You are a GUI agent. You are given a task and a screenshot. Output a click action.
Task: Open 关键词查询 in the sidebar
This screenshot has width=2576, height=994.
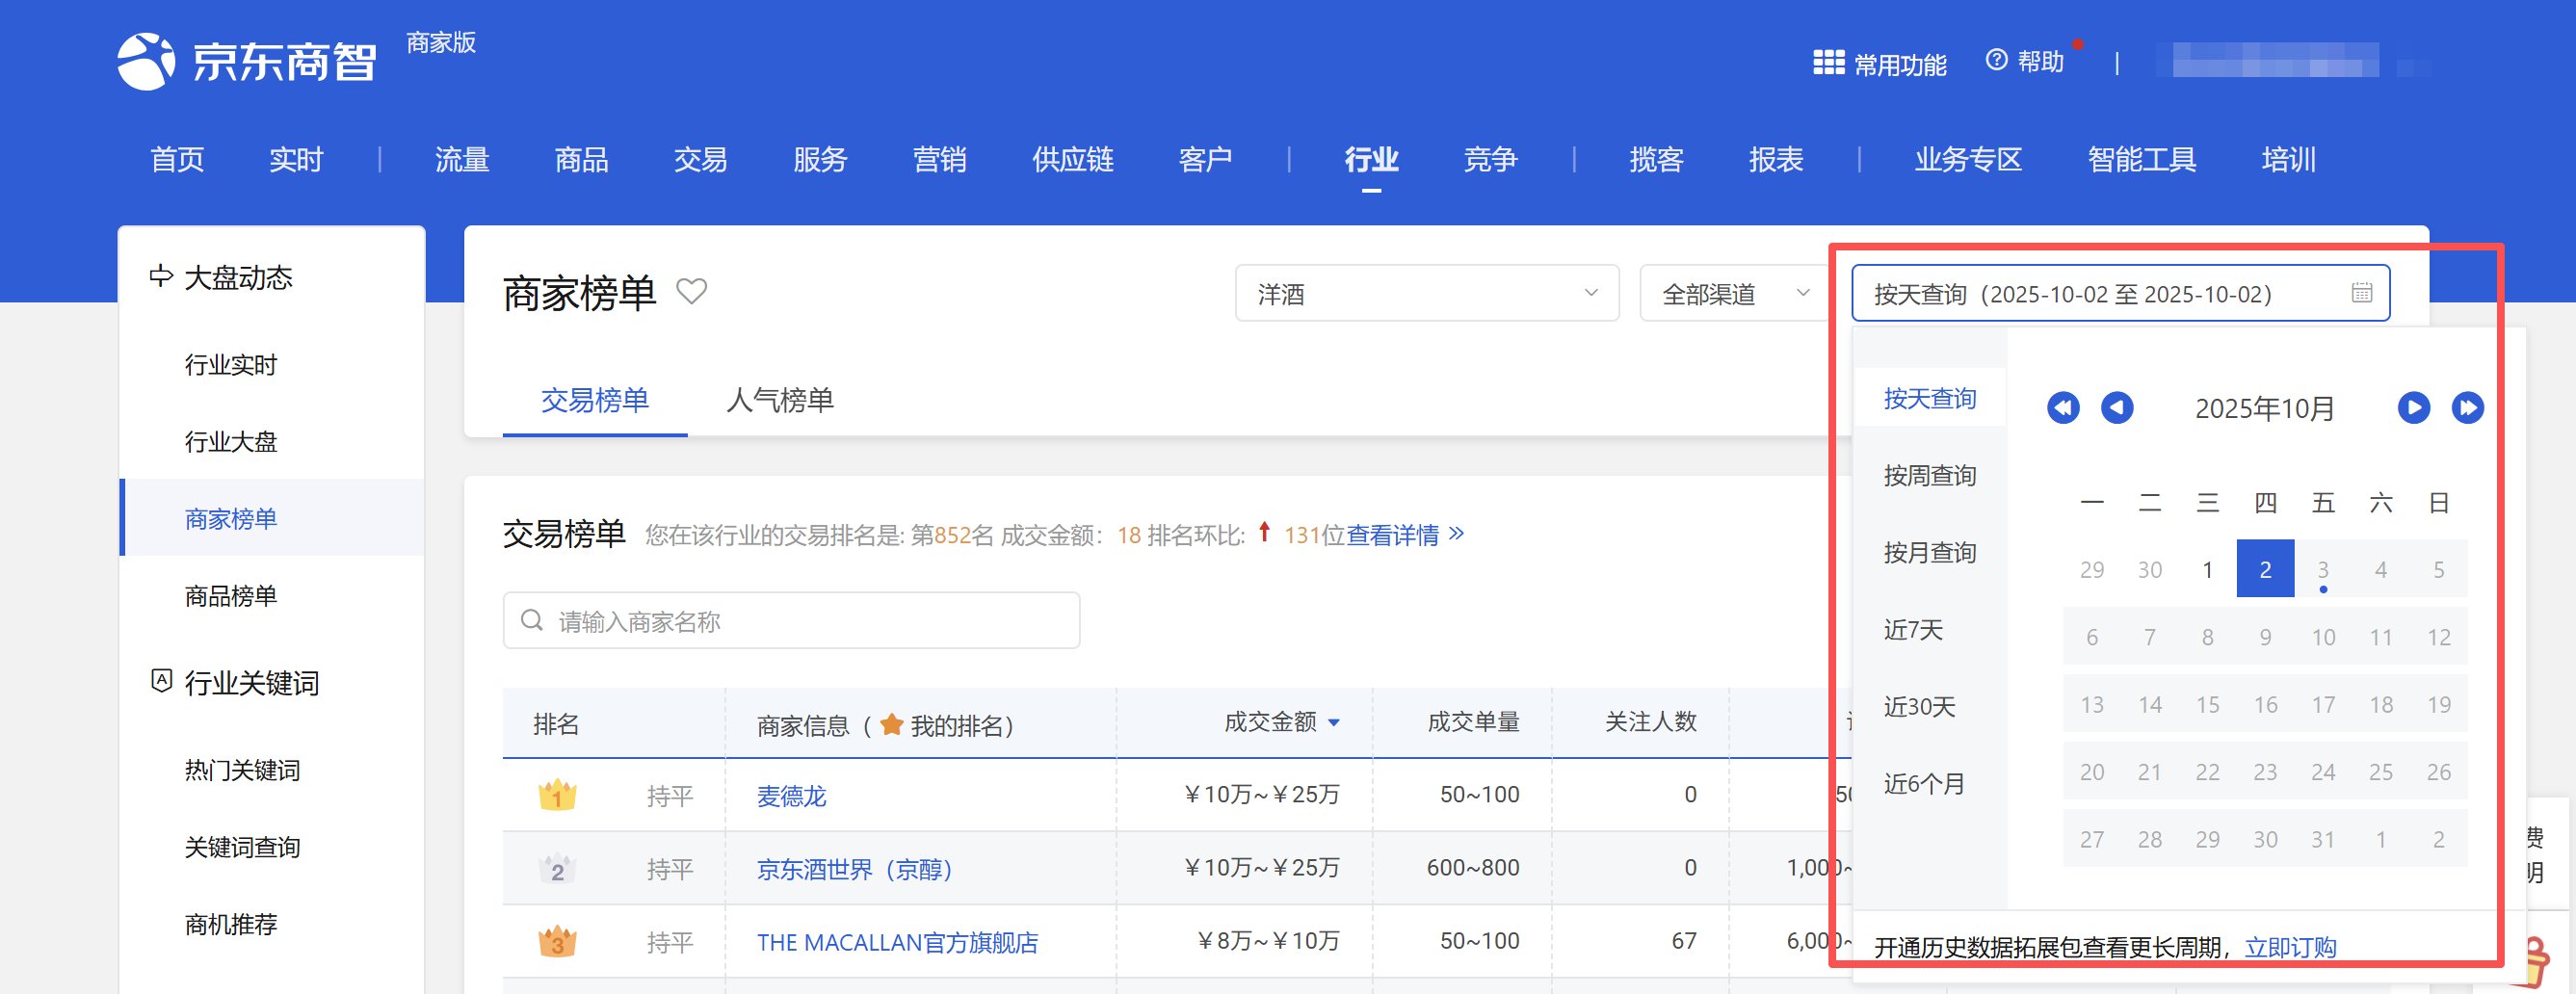point(242,847)
